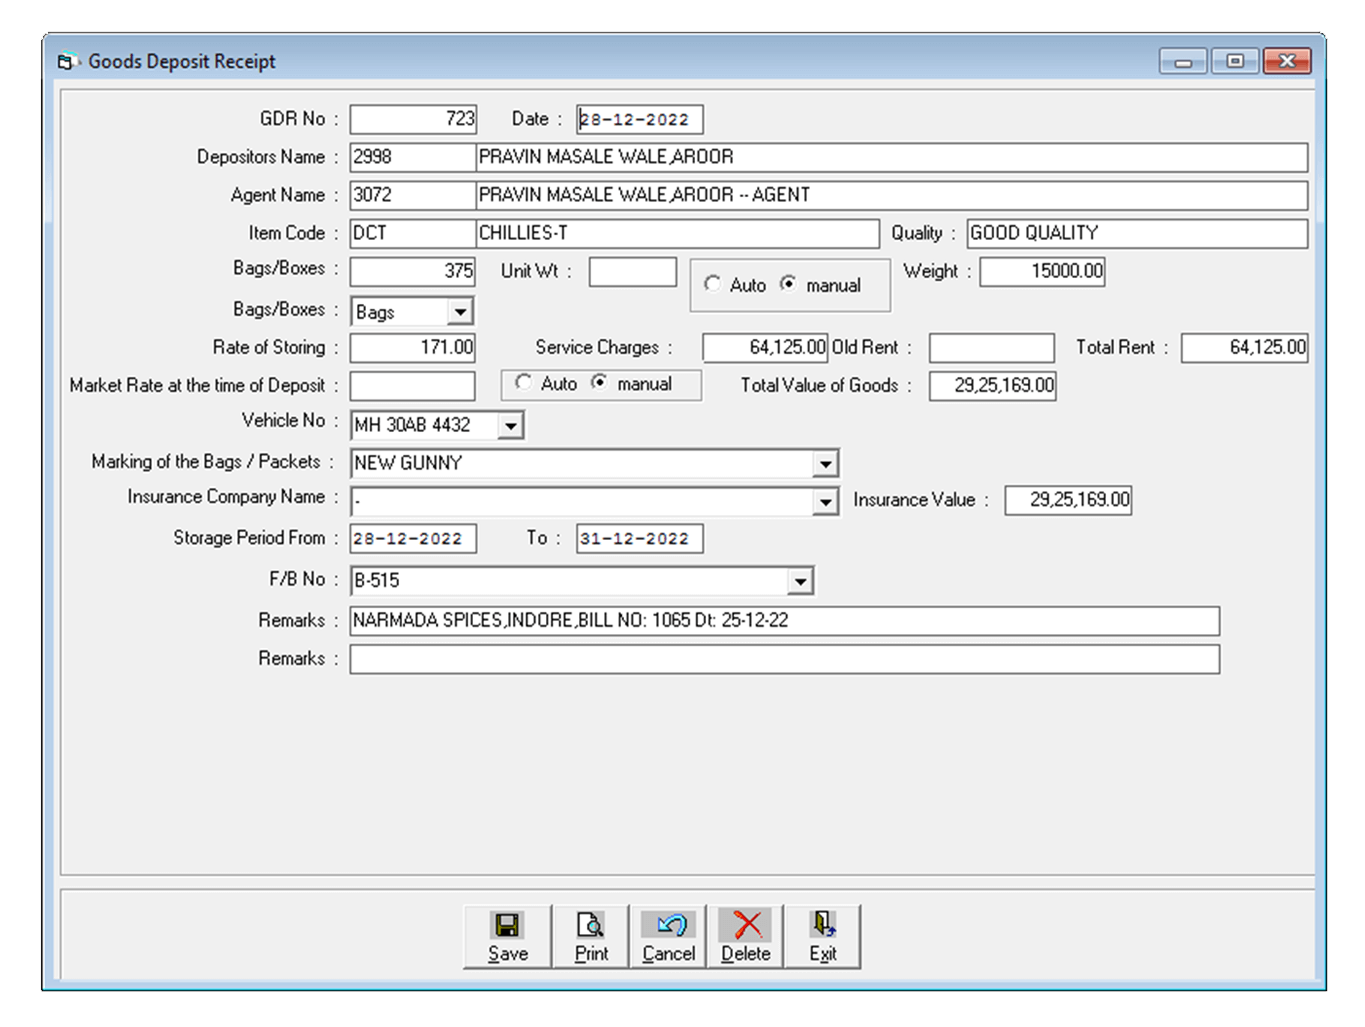Click the Storage Period From date field
Image resolution: width=1365 pixels, height=1027 pixels.
[413, 538]
